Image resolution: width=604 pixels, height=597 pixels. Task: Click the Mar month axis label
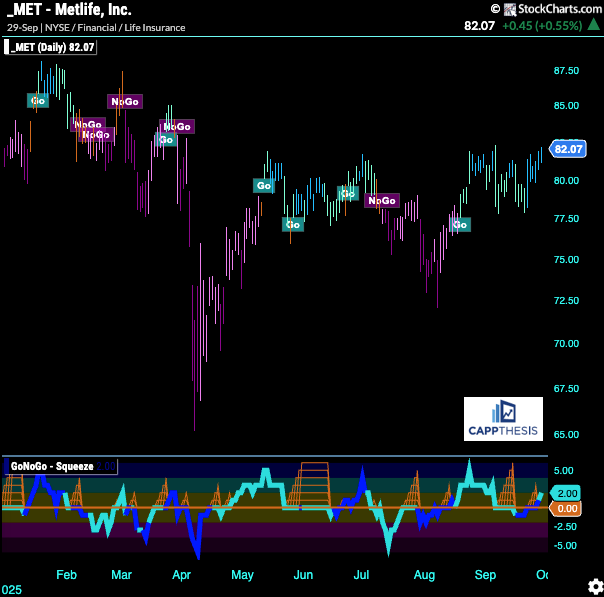tap(121, 575)
